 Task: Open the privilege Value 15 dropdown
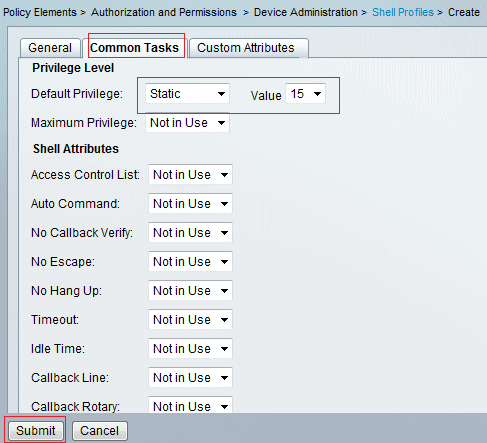pos(305,94)
